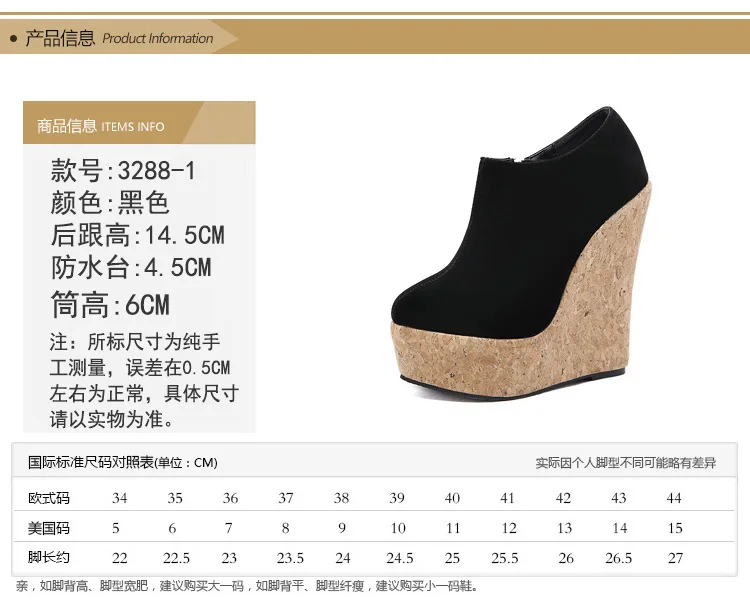Select EU size 44 in size chart
Screen dimensions: 750x604
tap(674, 498)
